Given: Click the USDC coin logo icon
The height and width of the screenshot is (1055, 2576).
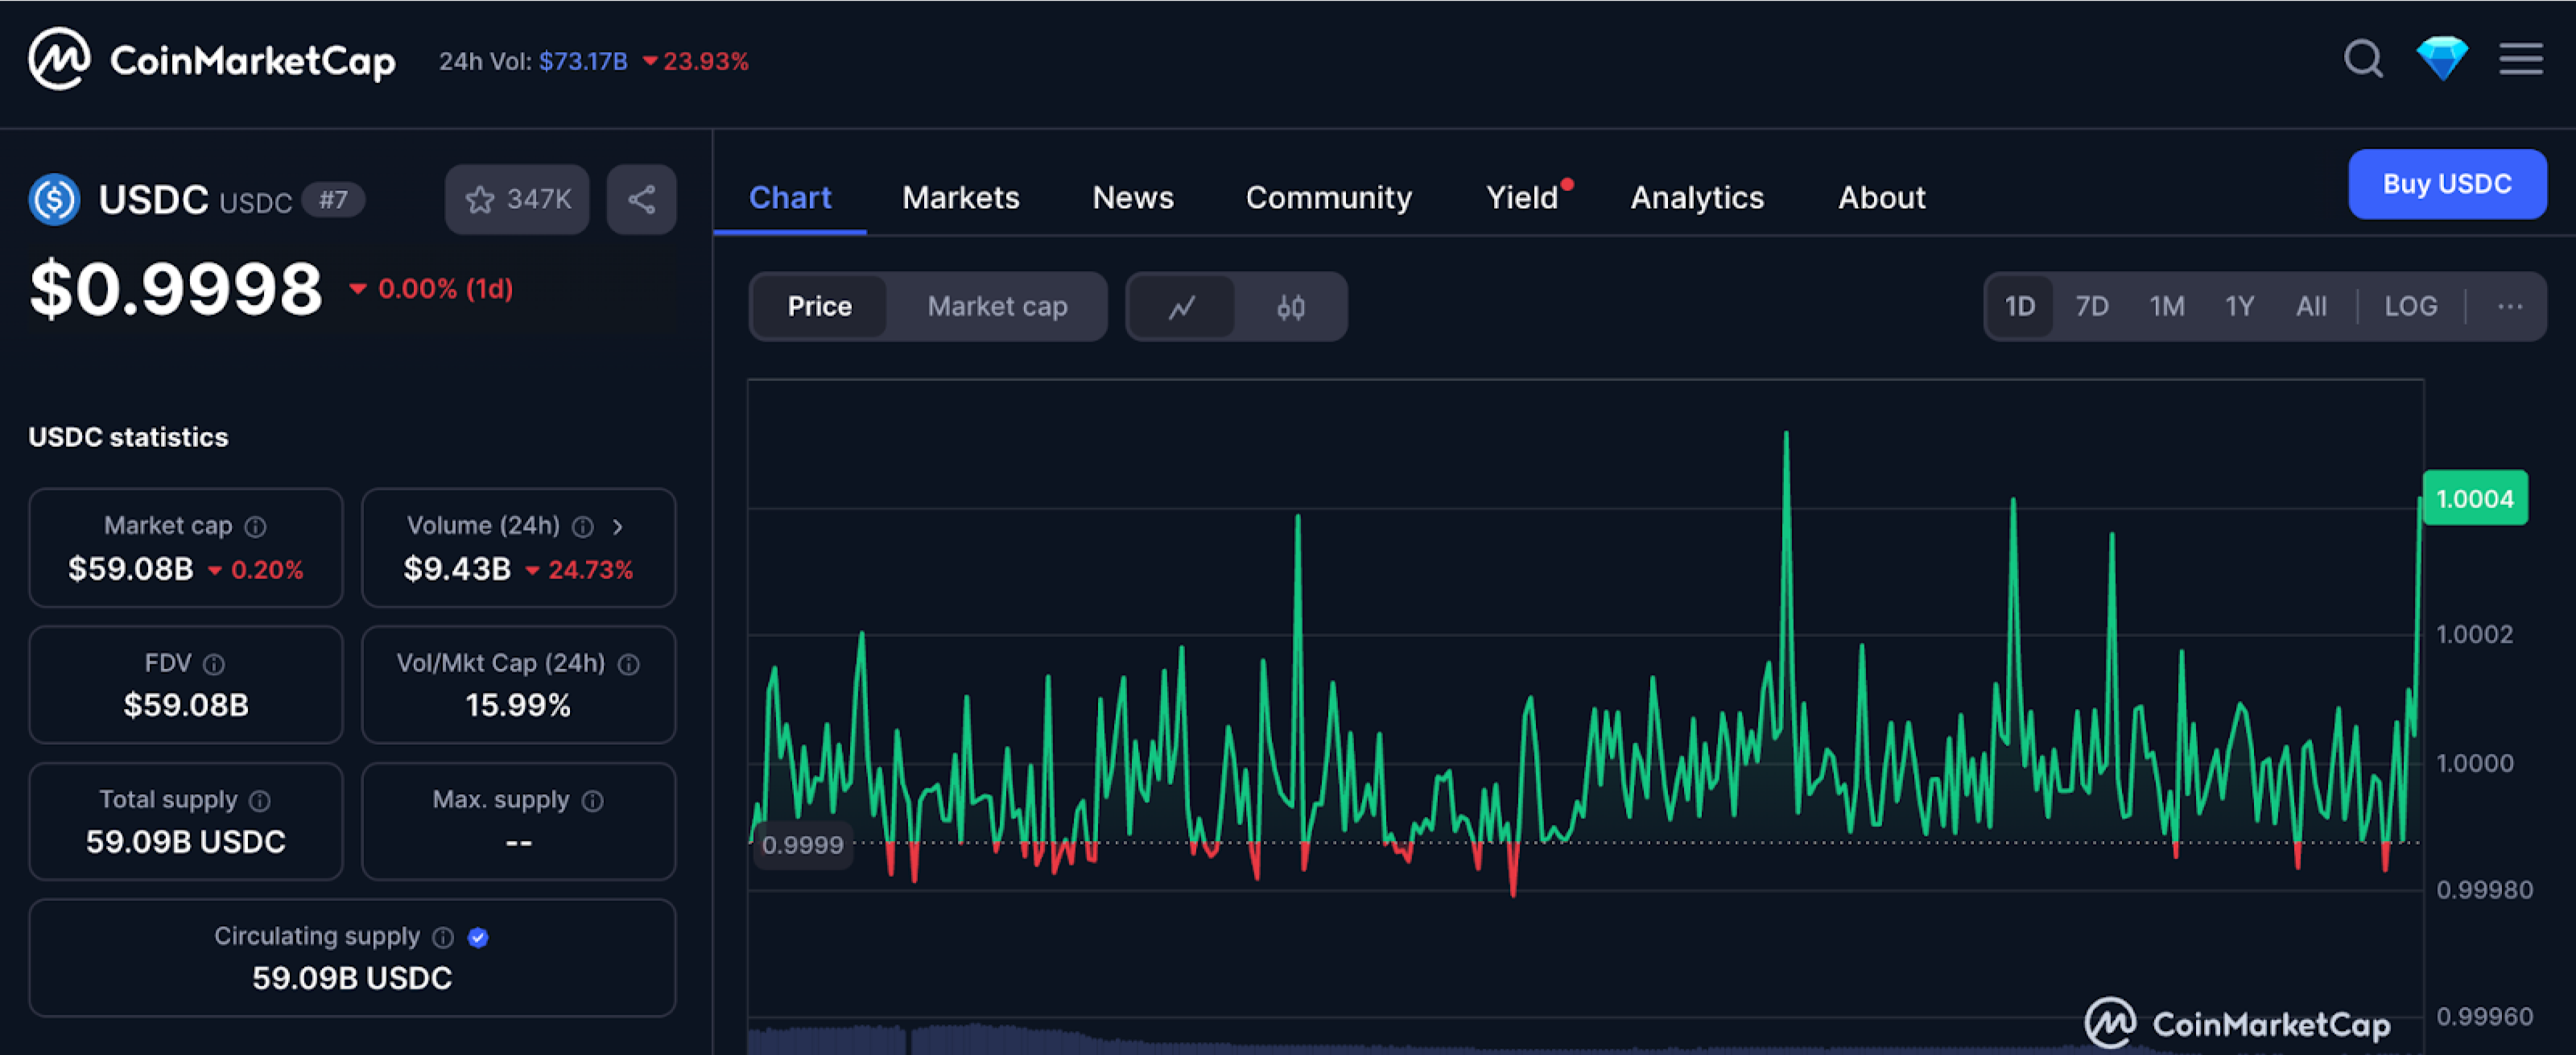Looking at the screenshot, I should [54, 199].
